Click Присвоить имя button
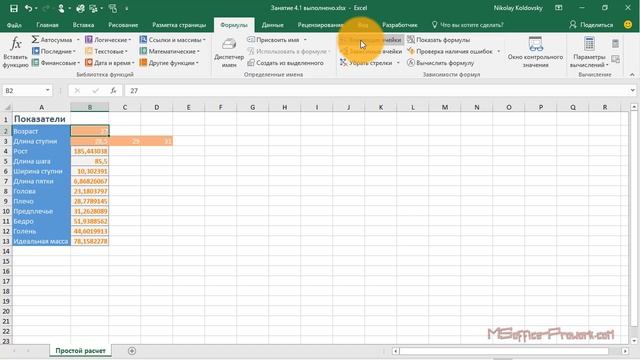Screen dimensions: 640x360 click(273, 40)
